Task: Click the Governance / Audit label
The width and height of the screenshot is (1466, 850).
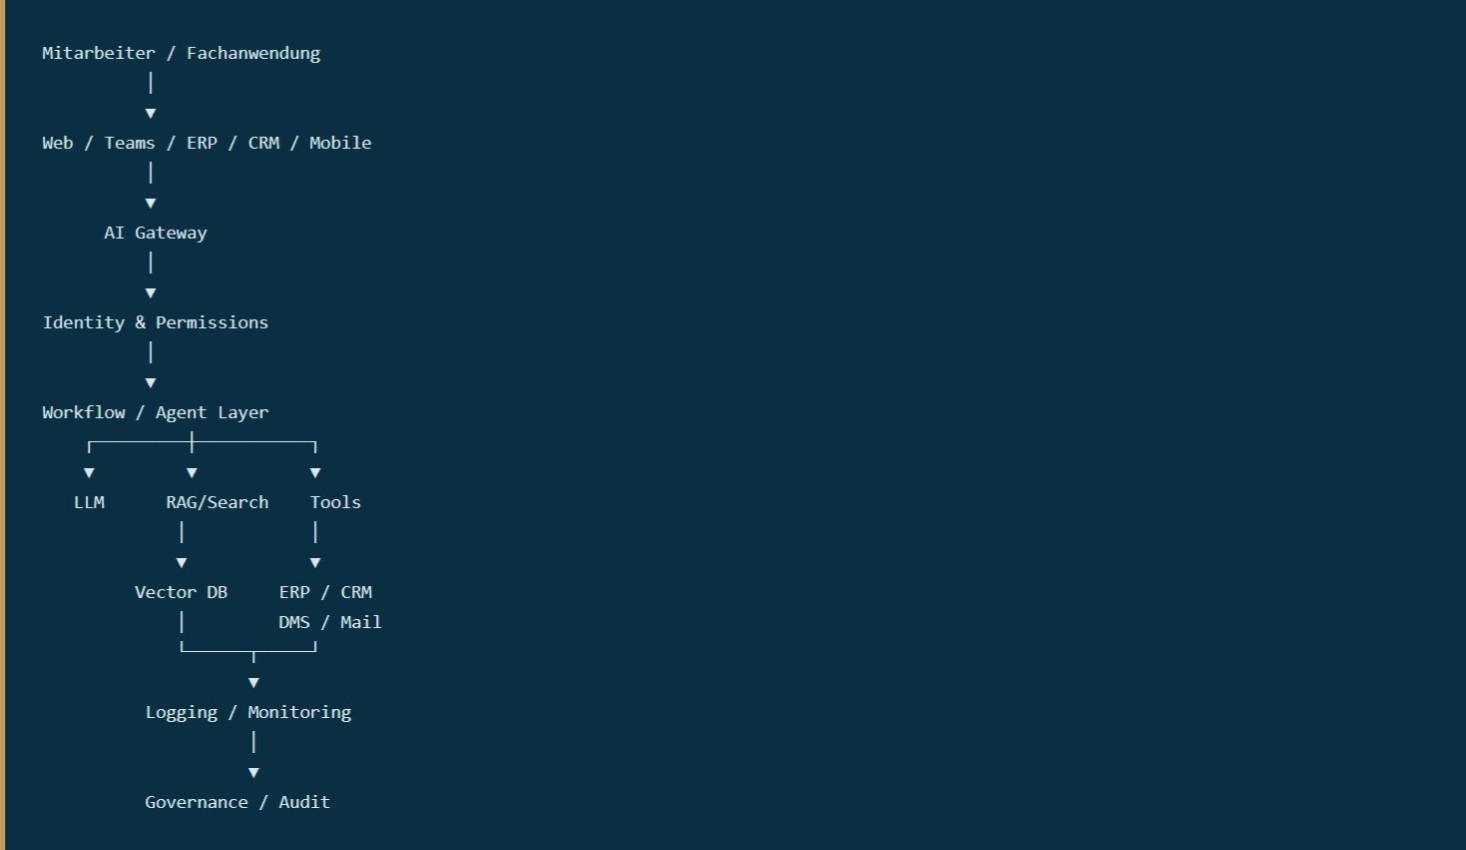Action: coord(237,802)
